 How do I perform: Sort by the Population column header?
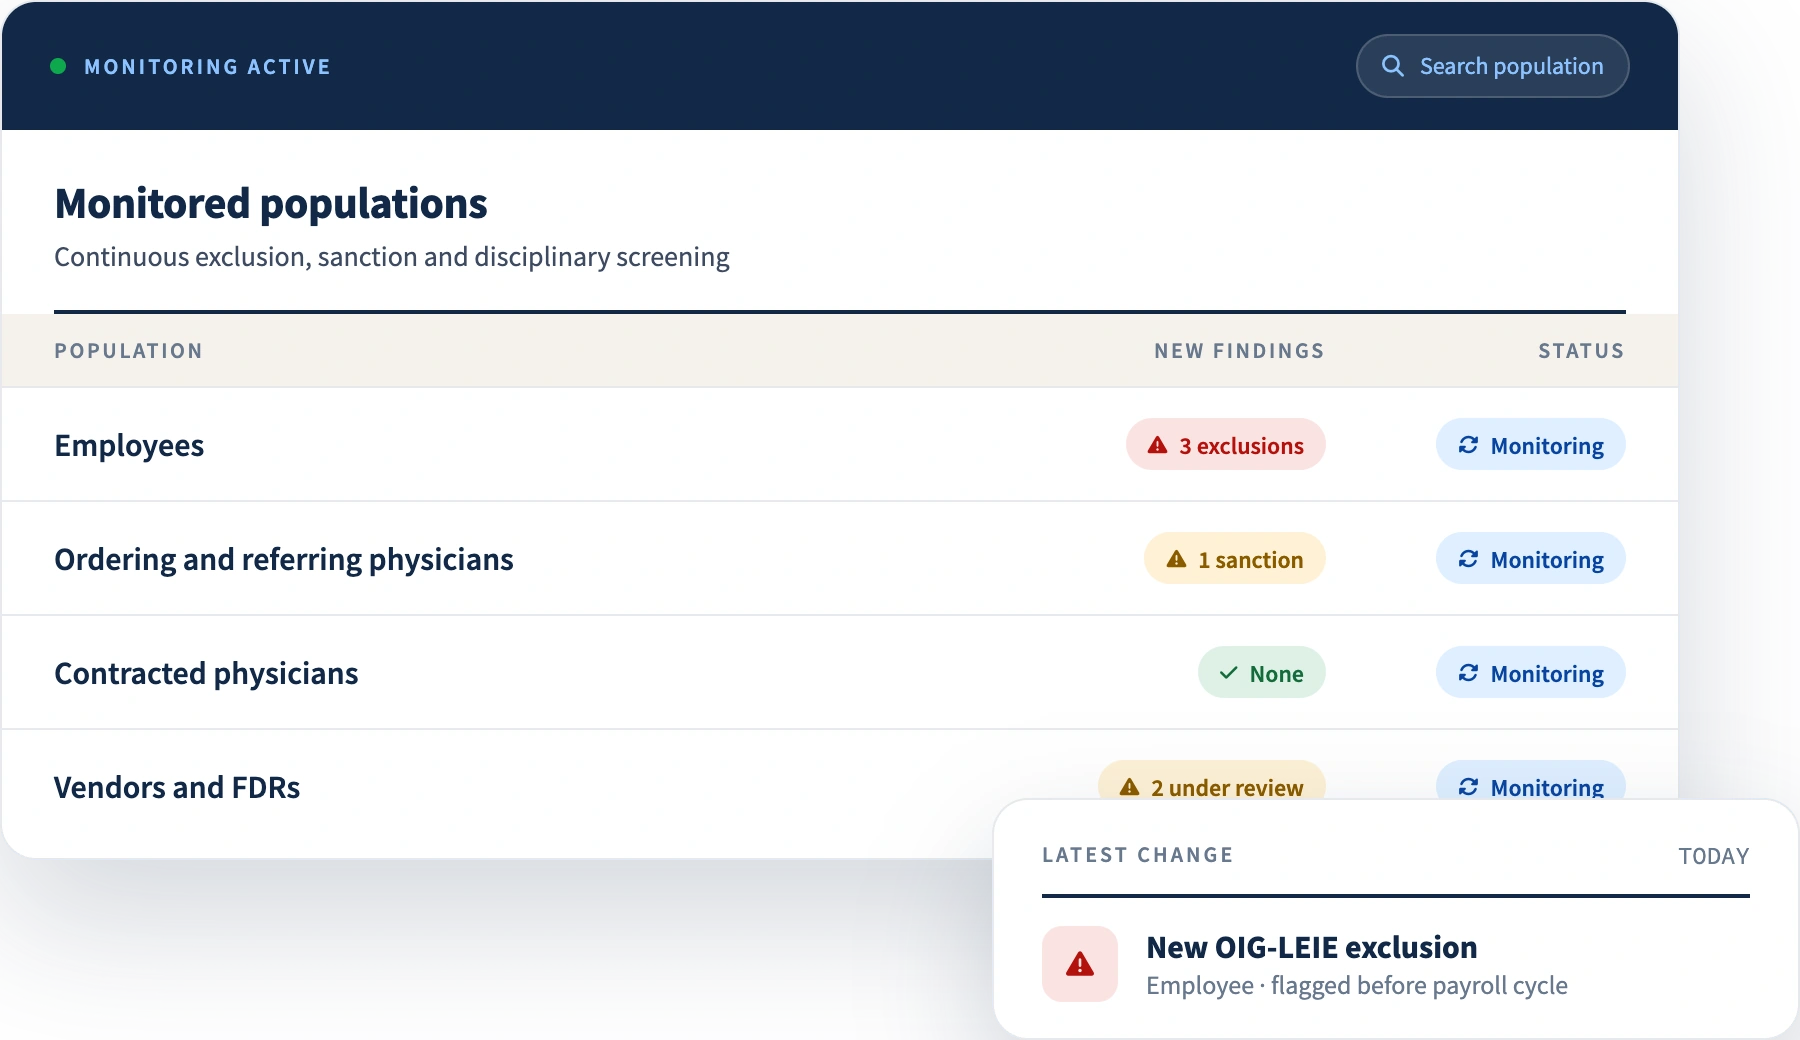coord(129,351)
